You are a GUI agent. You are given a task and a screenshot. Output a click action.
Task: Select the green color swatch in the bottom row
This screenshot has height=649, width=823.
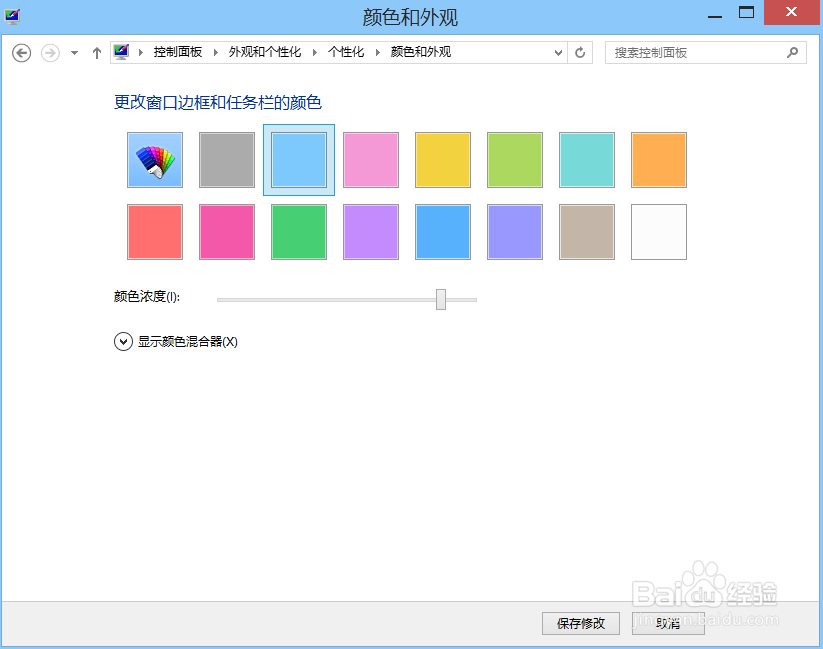(298, 231)
